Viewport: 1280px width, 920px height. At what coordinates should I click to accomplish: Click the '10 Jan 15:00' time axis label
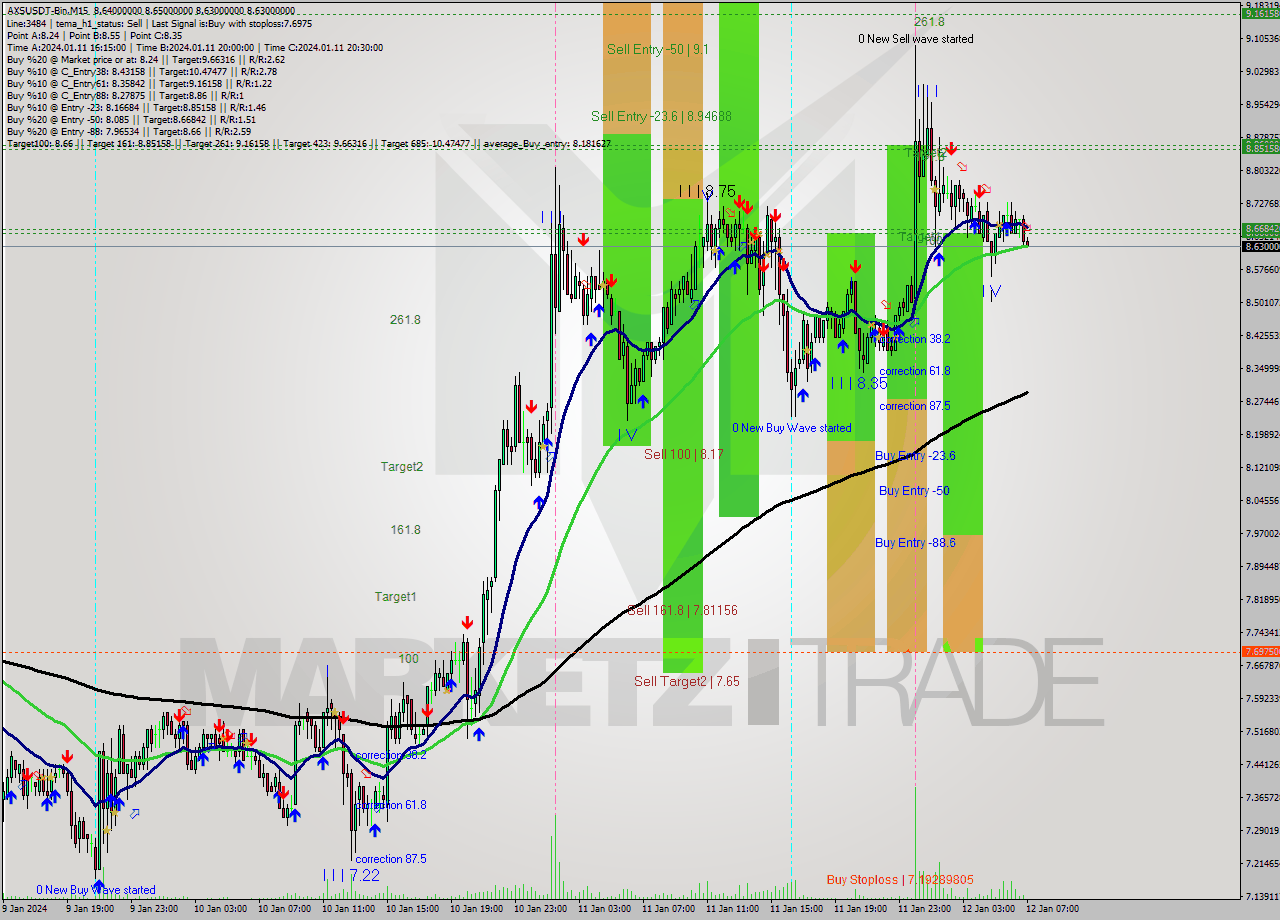(x=412, y=909)
